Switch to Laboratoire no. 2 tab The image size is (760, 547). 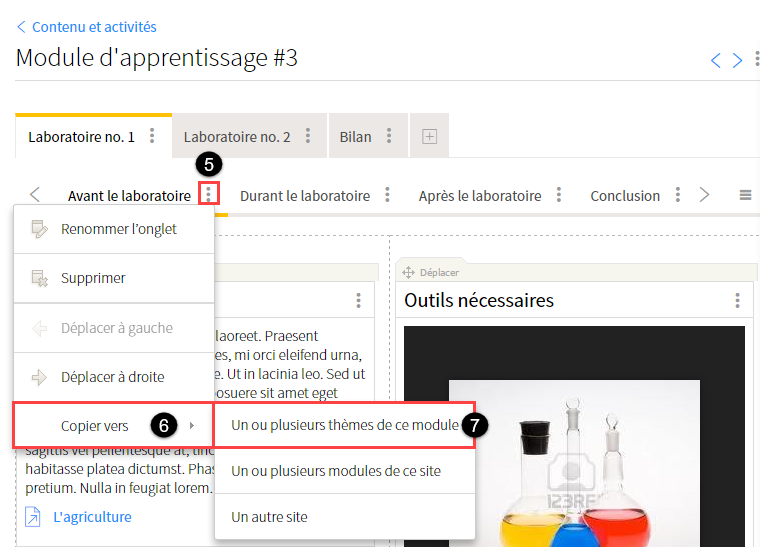tap(237, 137)
